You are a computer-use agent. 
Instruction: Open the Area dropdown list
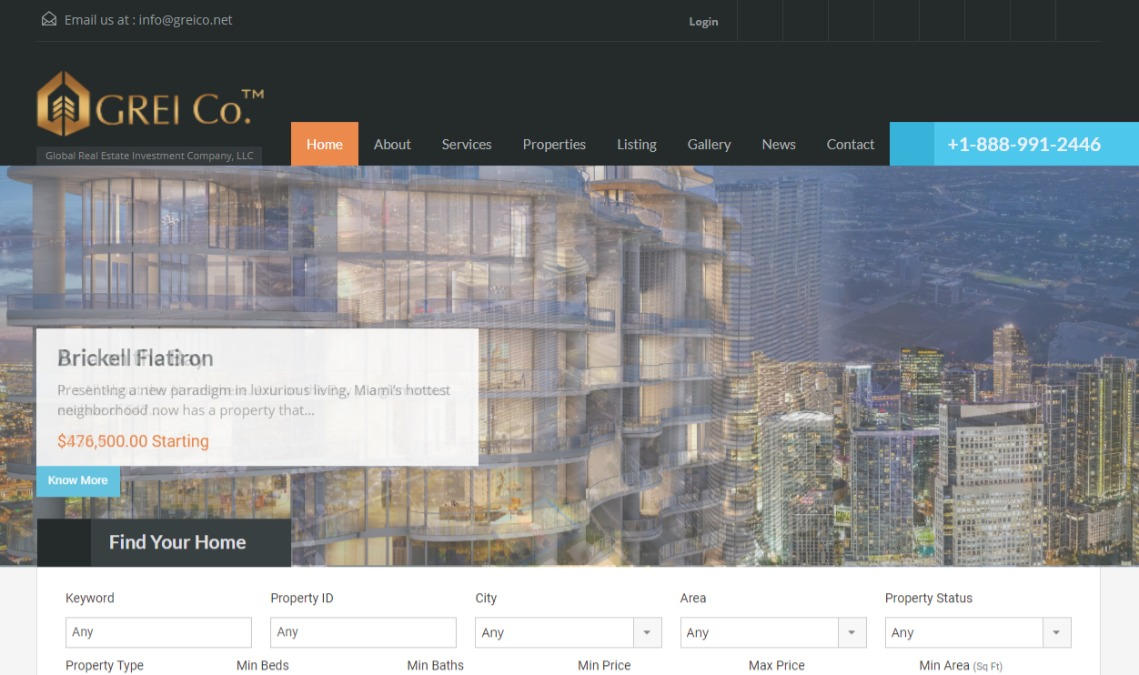pyautogui.click(x=772, y=632)
